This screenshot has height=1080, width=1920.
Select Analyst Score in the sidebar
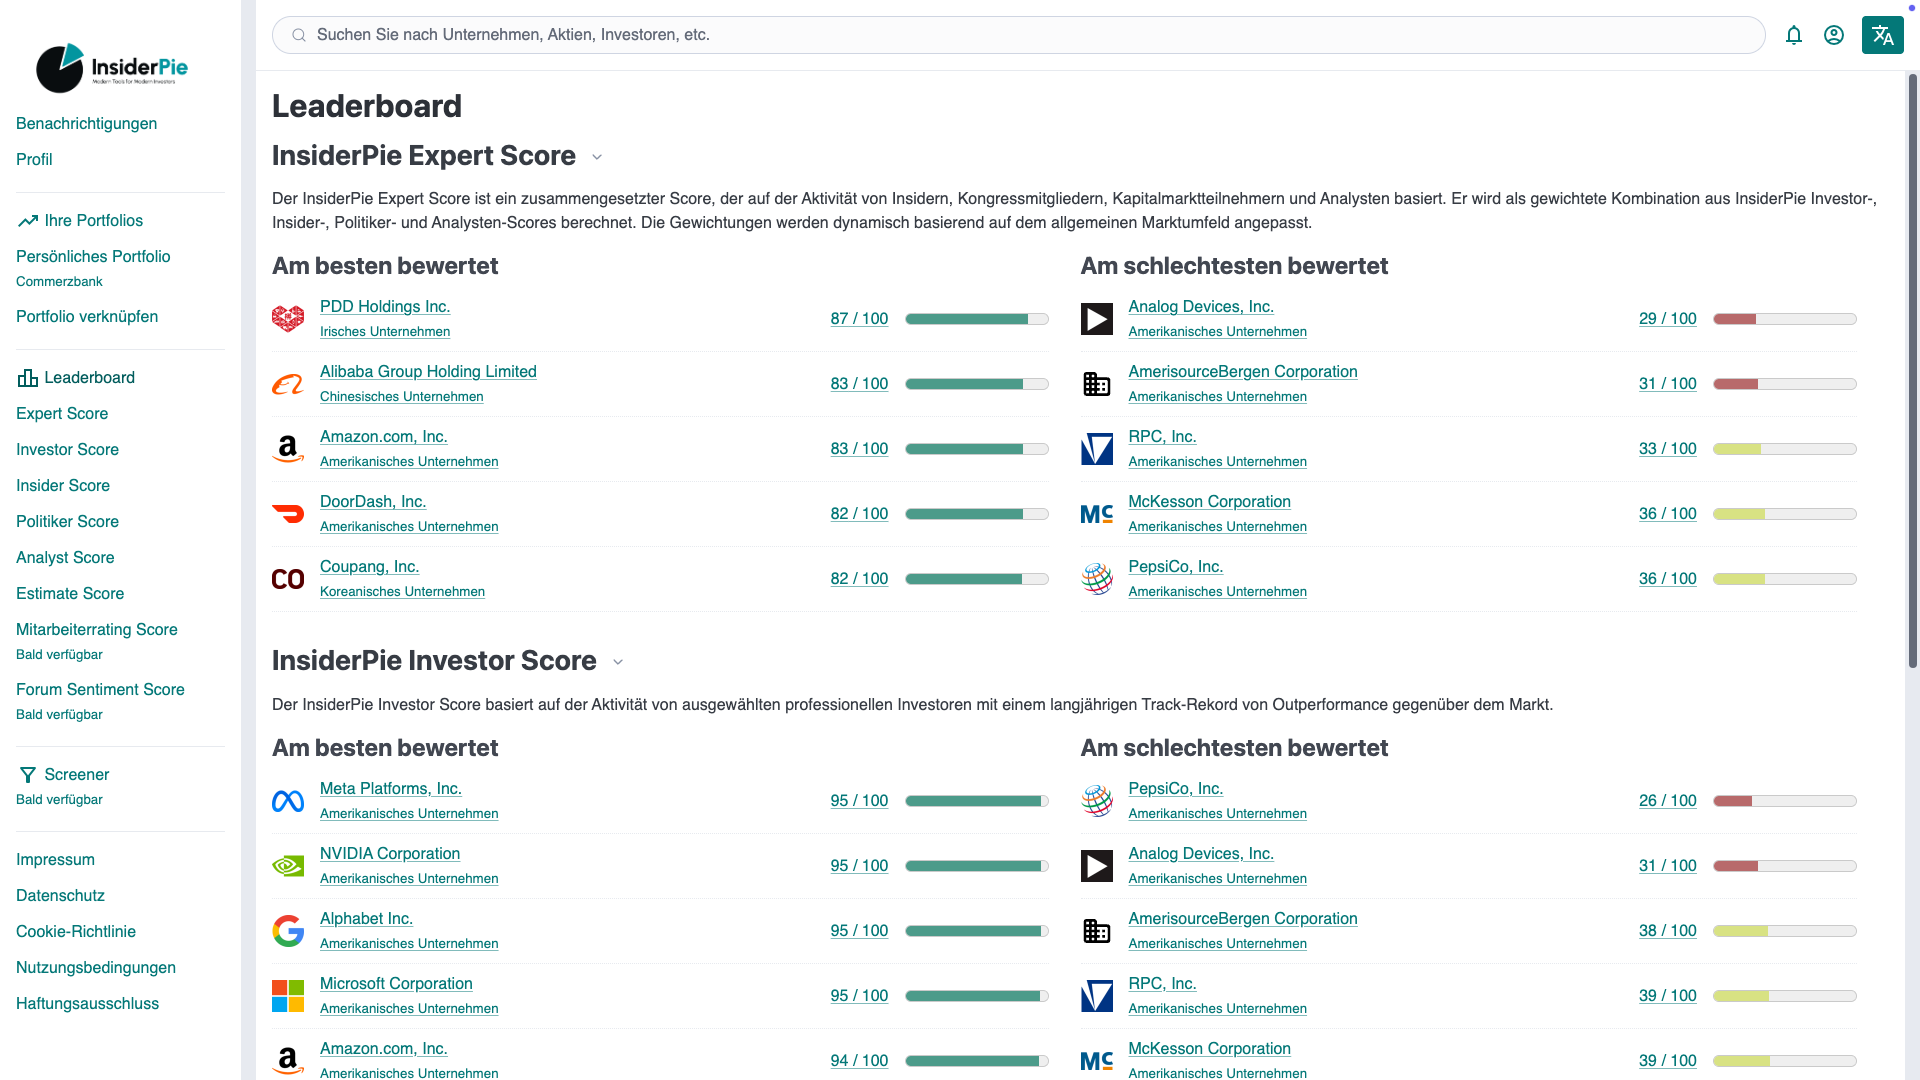65,557
